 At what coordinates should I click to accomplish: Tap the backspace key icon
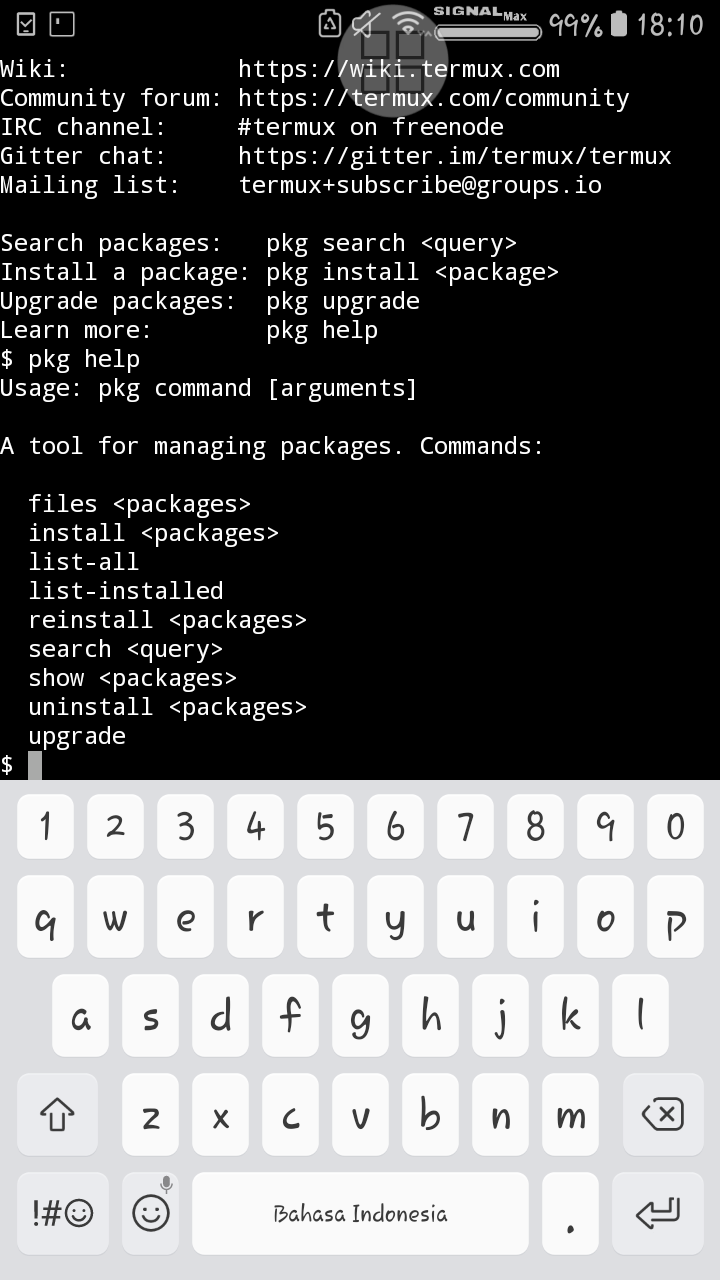(660, 1114)
